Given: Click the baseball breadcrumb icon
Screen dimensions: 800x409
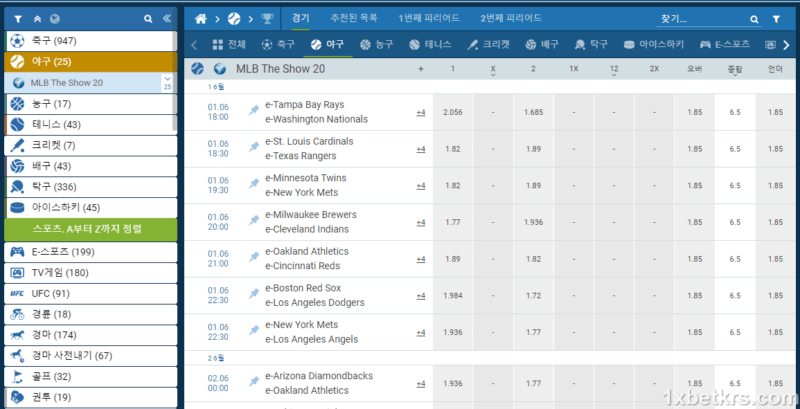Looking at the screenshot, I should (234, 19).
